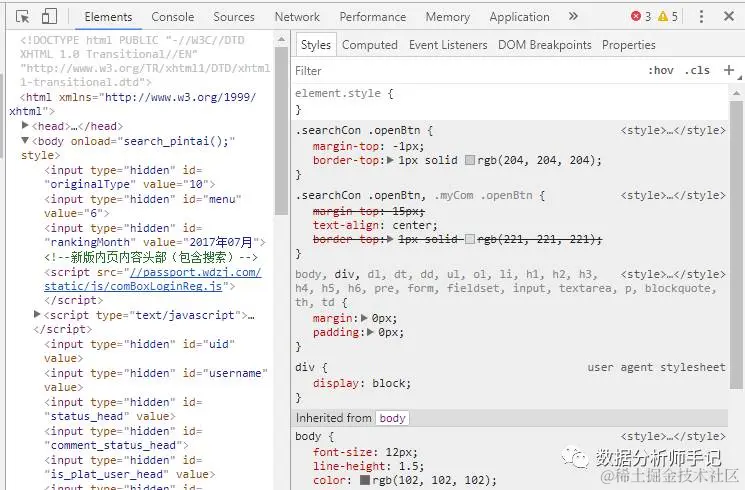
Task: Select the green HTML comment node
Action: pyautogui.click(x=151, y=257)
